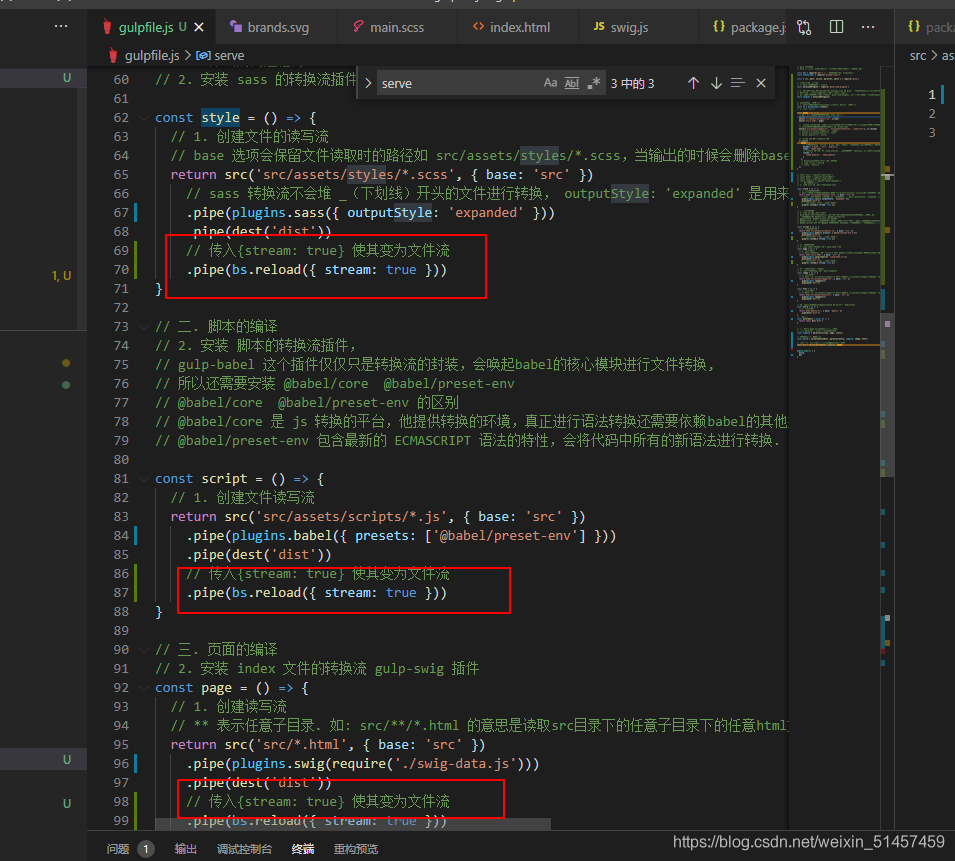
Task: Click the problems count badge 1
Action: [146, 849]
